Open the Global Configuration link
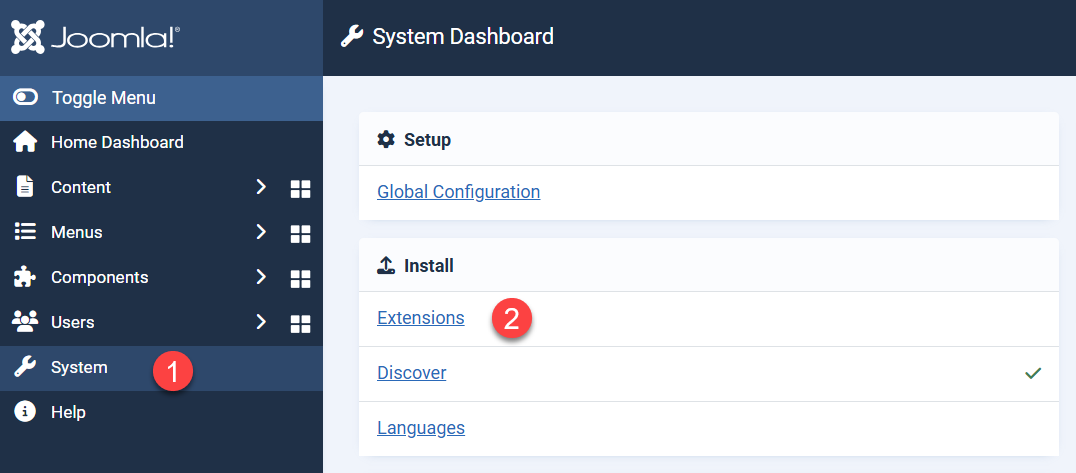Image resolution: width=1076 pixels, height=473 pixels. 458,192
